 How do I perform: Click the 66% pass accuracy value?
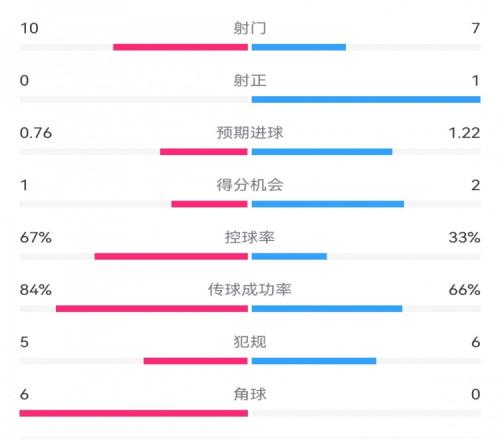(x=464, y=290)
